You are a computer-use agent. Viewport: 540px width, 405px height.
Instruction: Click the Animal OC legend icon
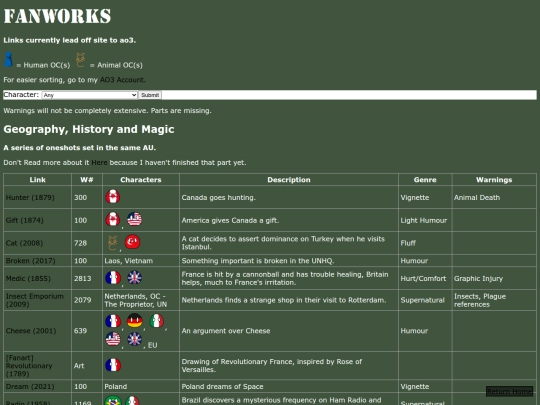click(x=80, y=60)
